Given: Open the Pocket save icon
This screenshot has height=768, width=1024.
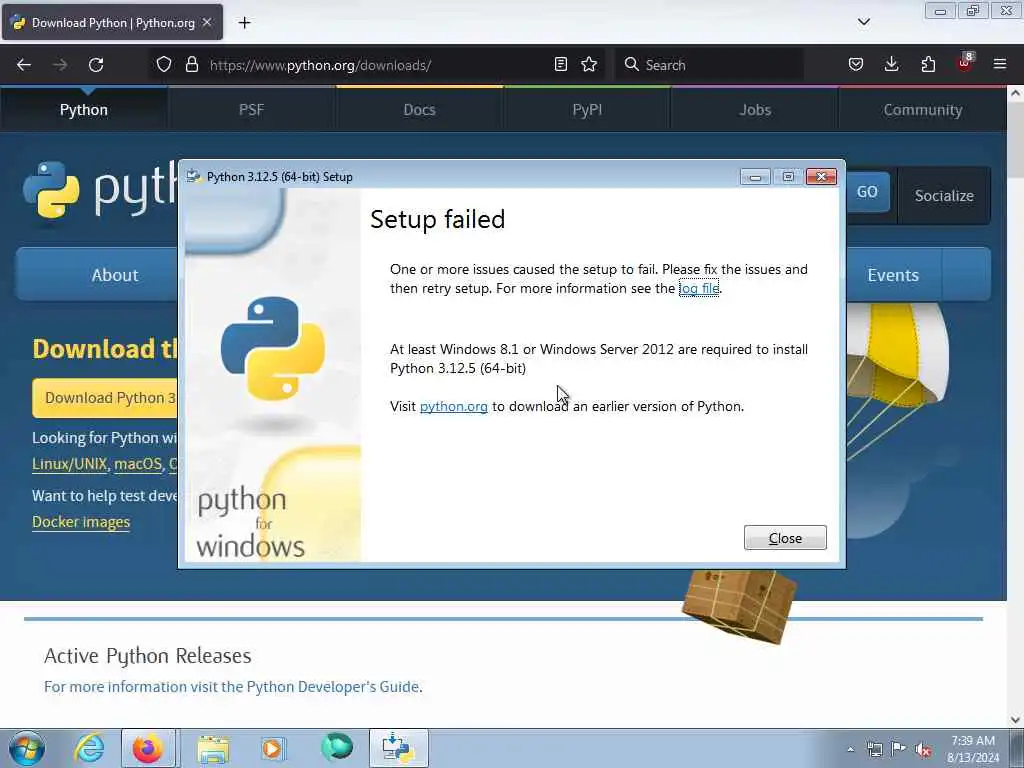Looking at the screenshot, I should (x=856, y=64).
